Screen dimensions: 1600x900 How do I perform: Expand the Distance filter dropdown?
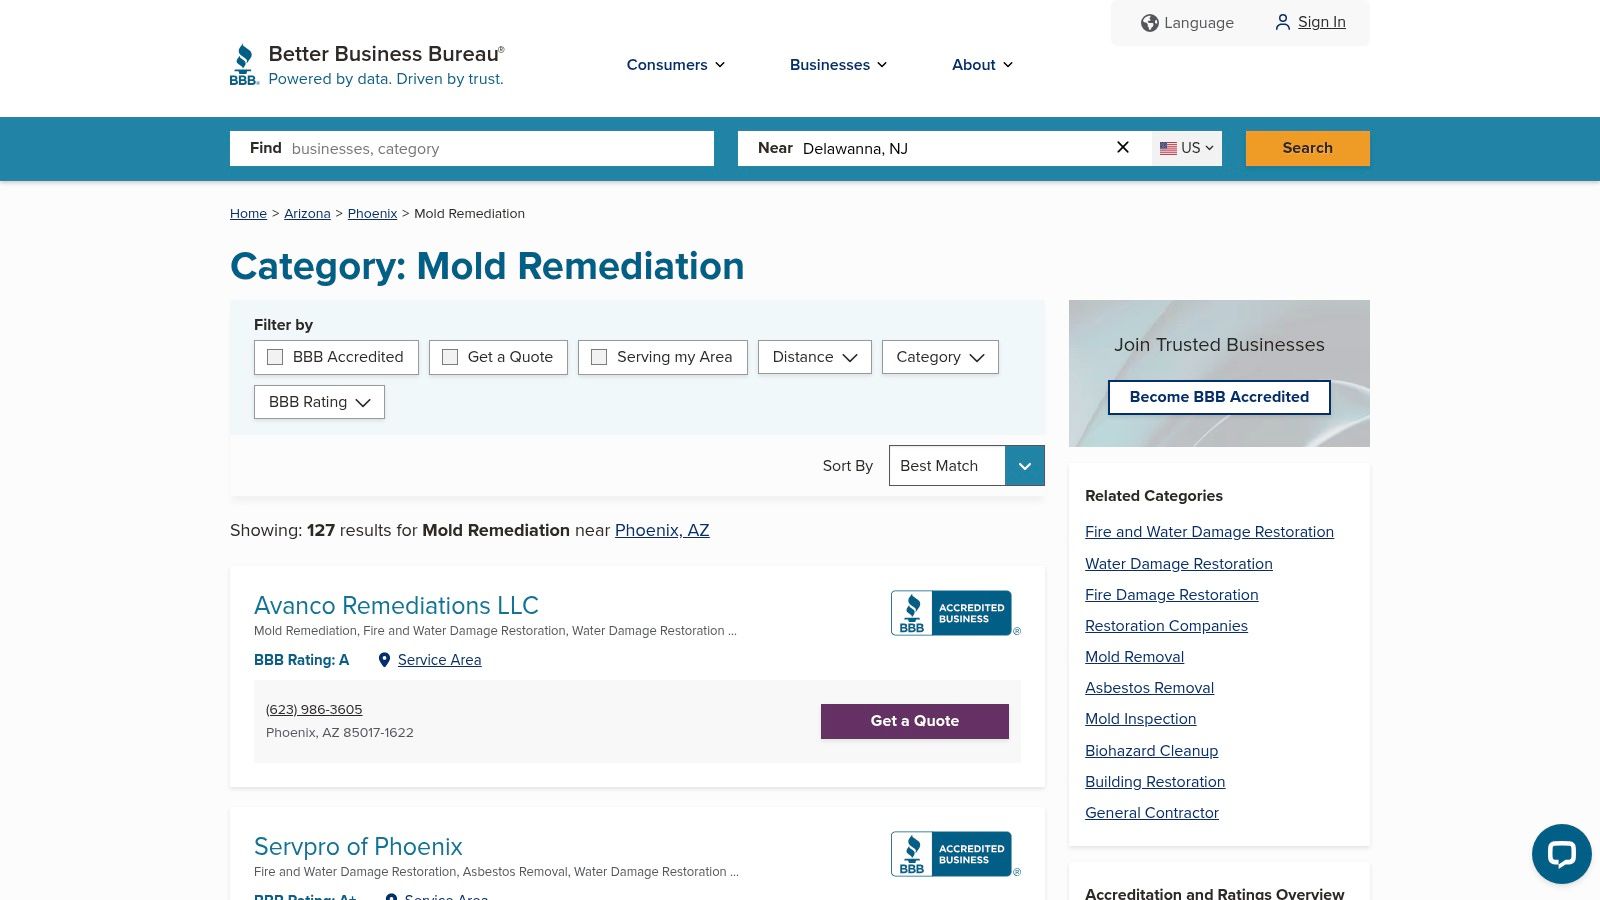pos(814,357)
